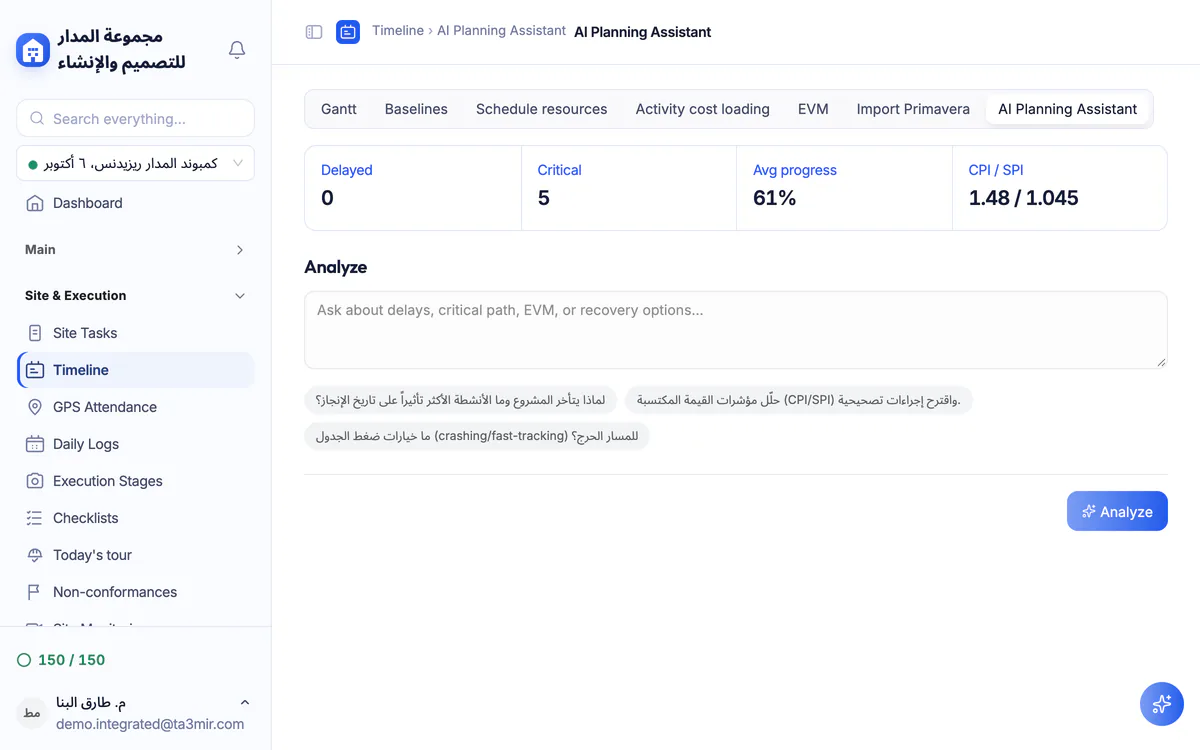Click the GPS Attendance pin icon

35,407
